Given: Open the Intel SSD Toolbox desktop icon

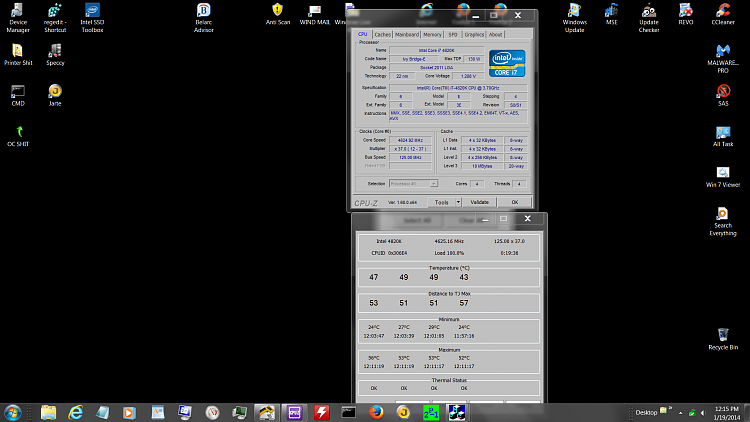Looking at the screenshot, I should (92, 18).
